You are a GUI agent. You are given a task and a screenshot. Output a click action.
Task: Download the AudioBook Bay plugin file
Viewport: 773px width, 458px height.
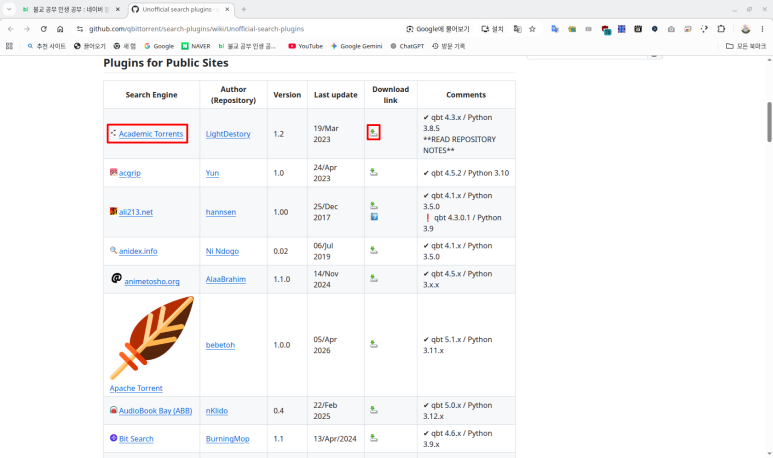374,410
